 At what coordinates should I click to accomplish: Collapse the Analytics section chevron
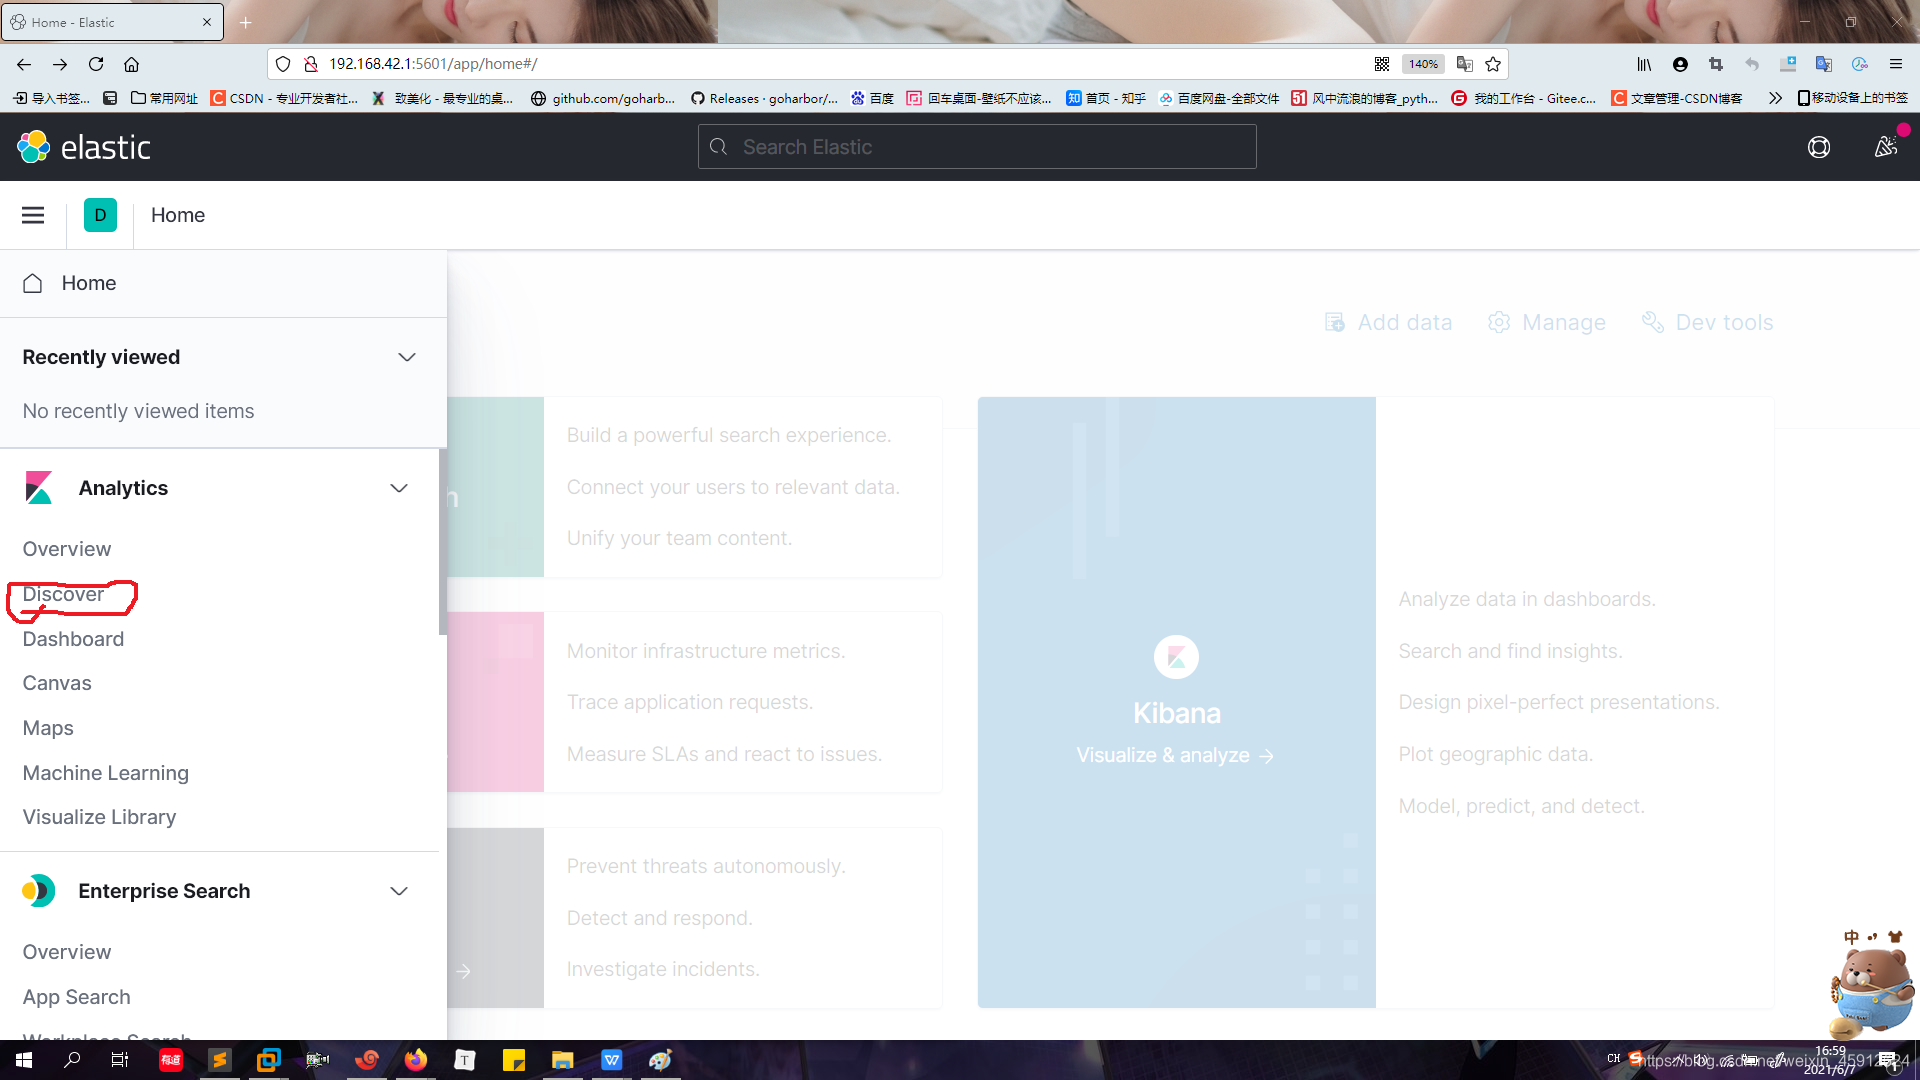[x=399, y=488]
